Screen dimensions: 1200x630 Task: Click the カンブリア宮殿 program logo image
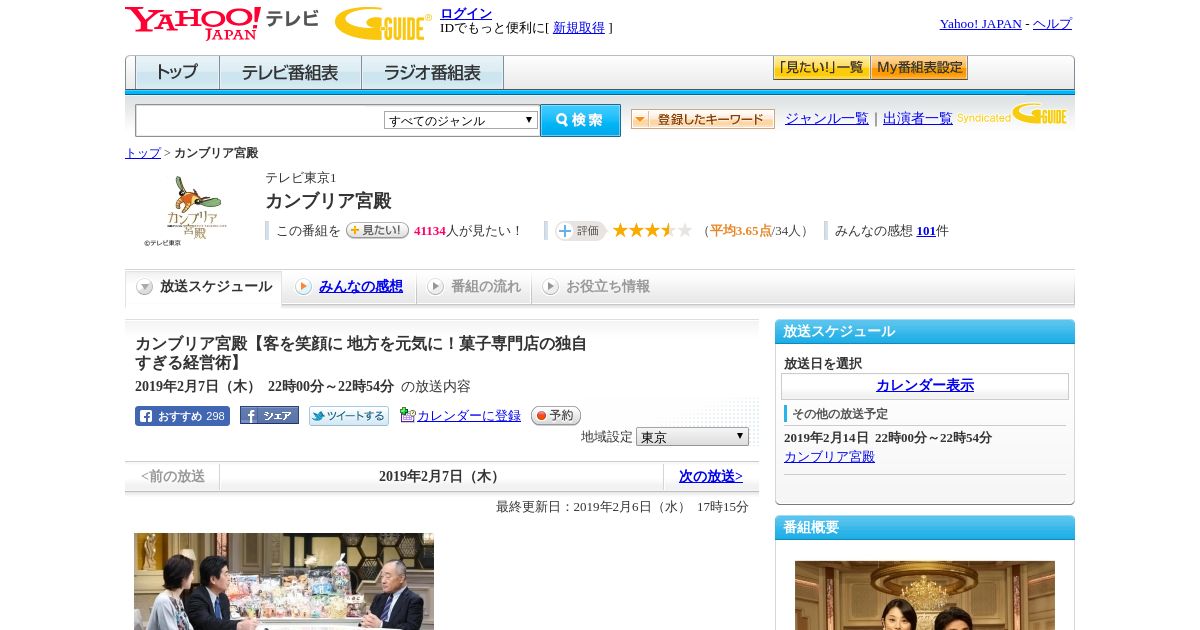[x=194, y=210]
